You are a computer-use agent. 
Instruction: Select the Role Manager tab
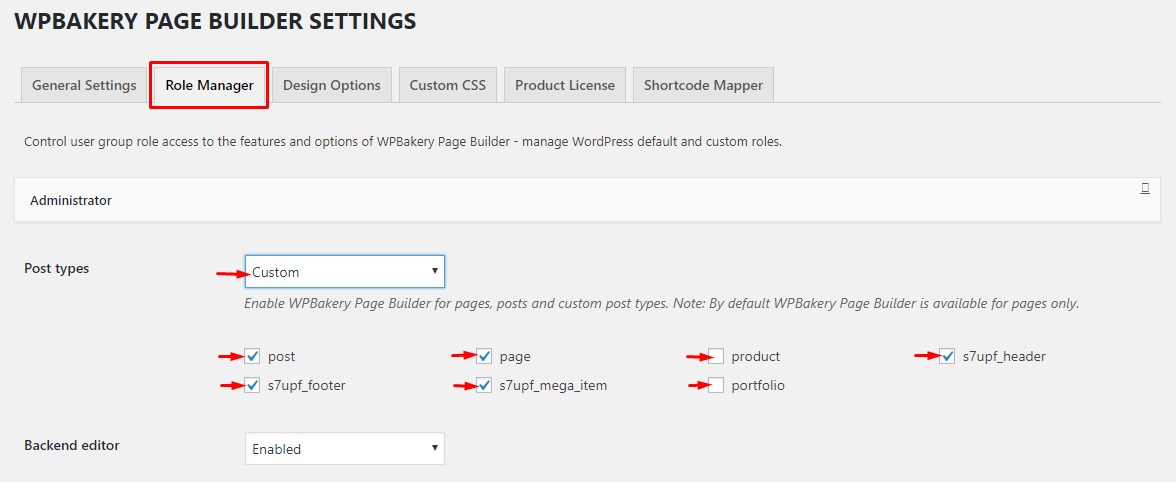pos(209,85)
